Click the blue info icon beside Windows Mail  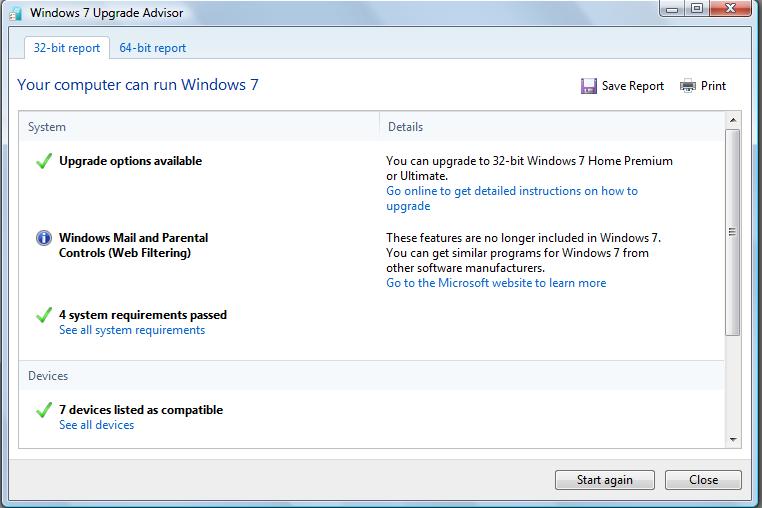point(44,238)
